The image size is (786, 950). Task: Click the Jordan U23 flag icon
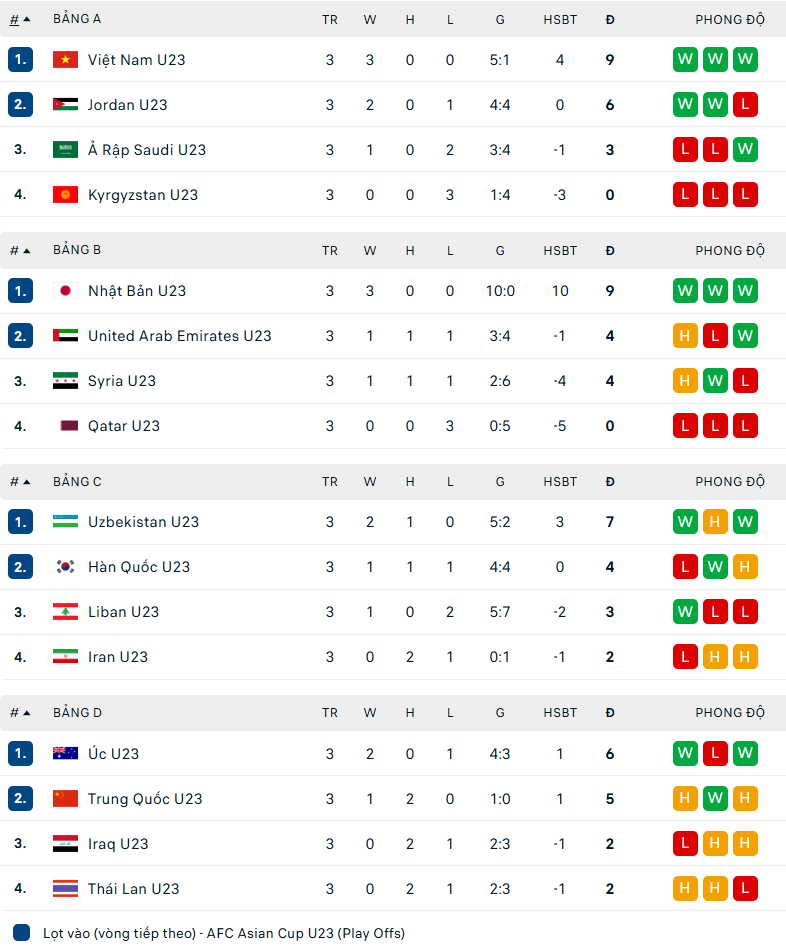pos(65,105)
